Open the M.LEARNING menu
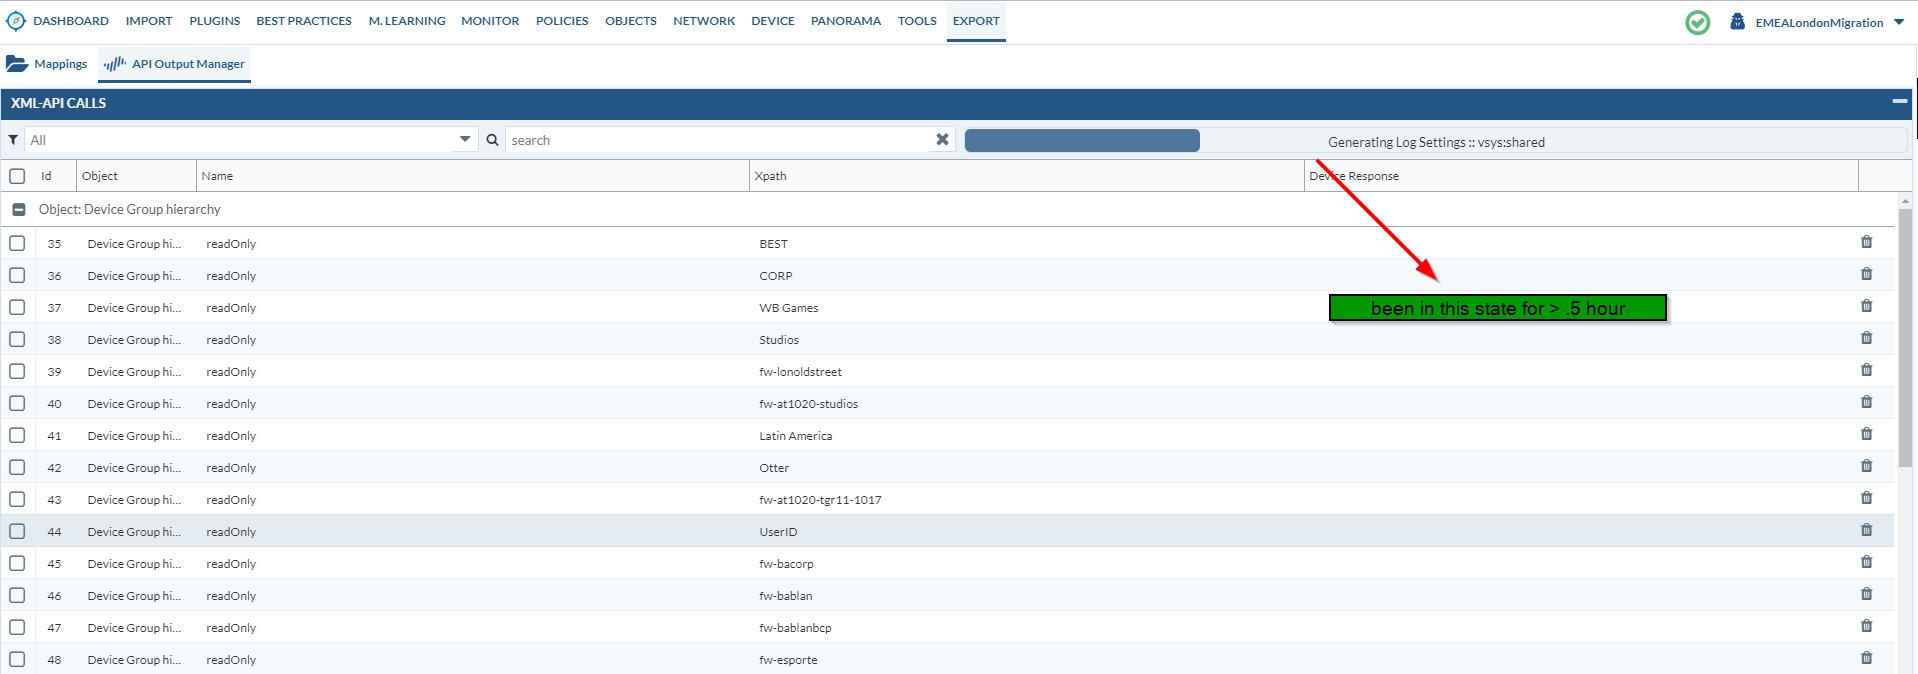Viewport: 1918px width, 674px height. [x=407, y=21]
